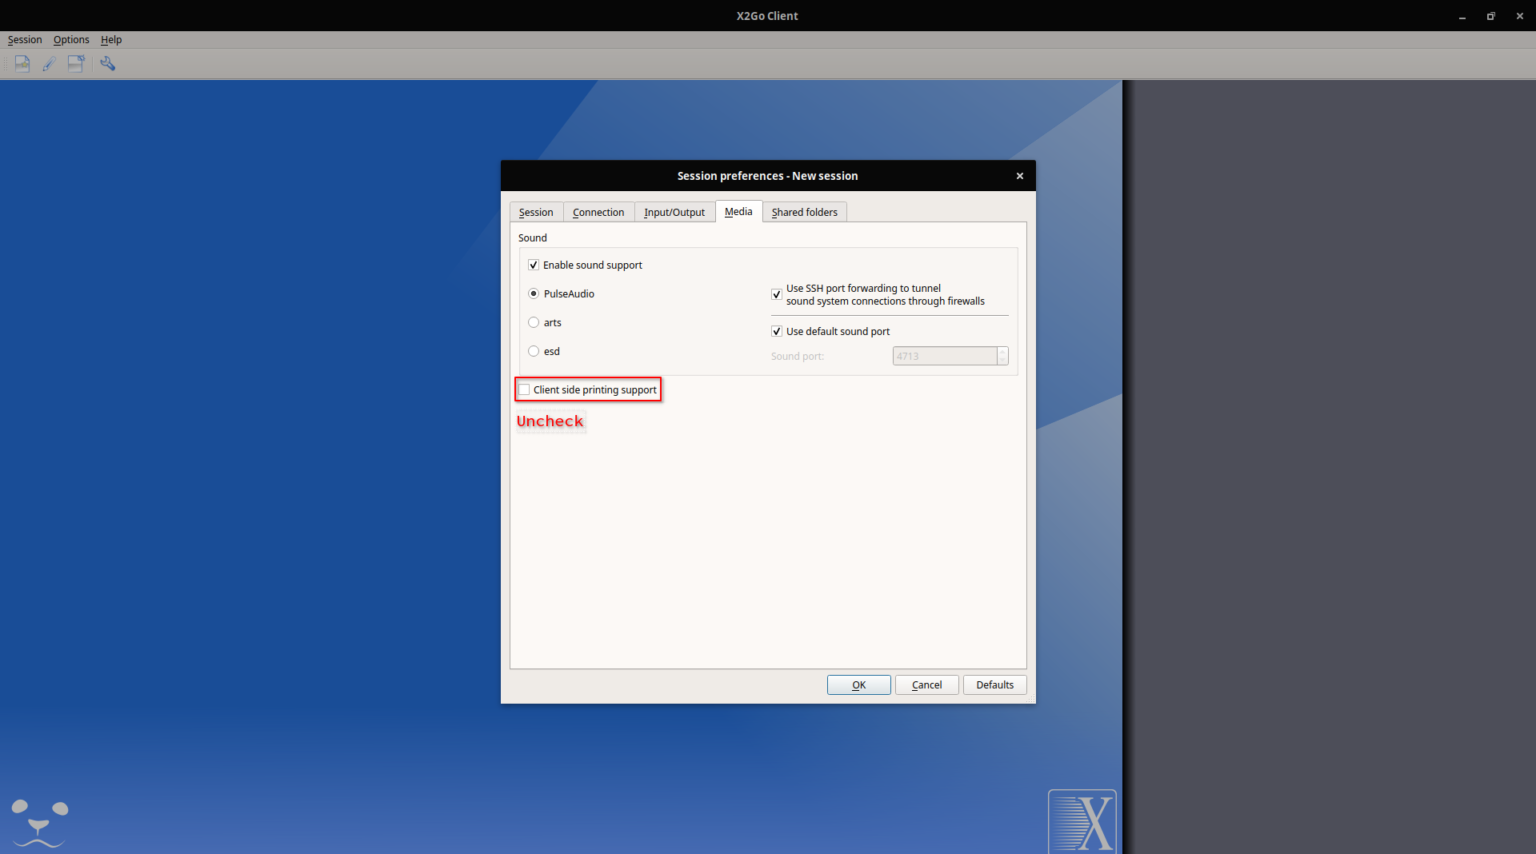Toggle Client side printing support checkbox
Screen dimensions: 1536x854
[x=525, y=390]
